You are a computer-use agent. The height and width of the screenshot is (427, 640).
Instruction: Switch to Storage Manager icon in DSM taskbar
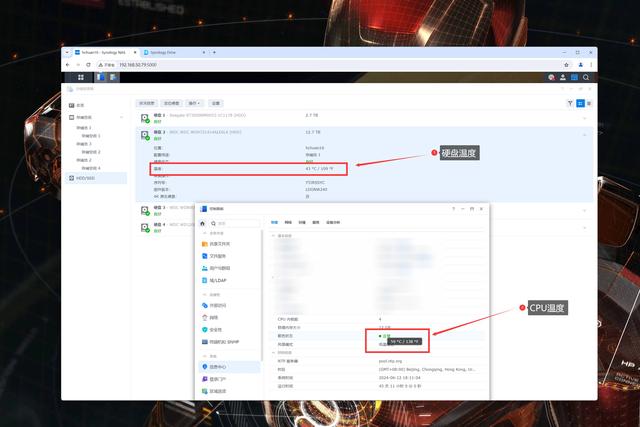tap(113, 77)
